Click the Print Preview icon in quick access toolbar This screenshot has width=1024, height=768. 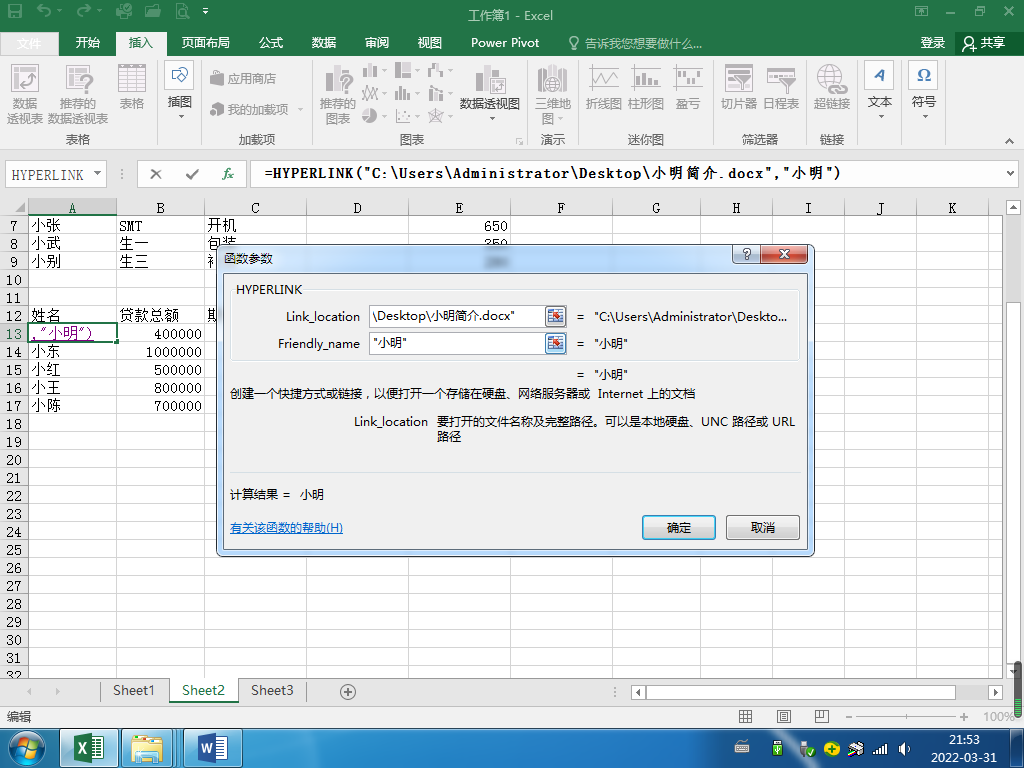(x=182, y=11)
